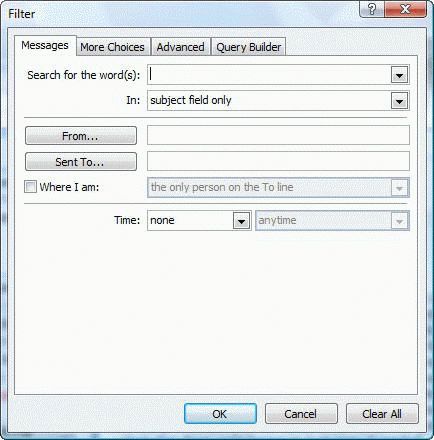The height and width of the screenshot is (440, 434).
Task: Click the From... button
Action: click(81, 136)
